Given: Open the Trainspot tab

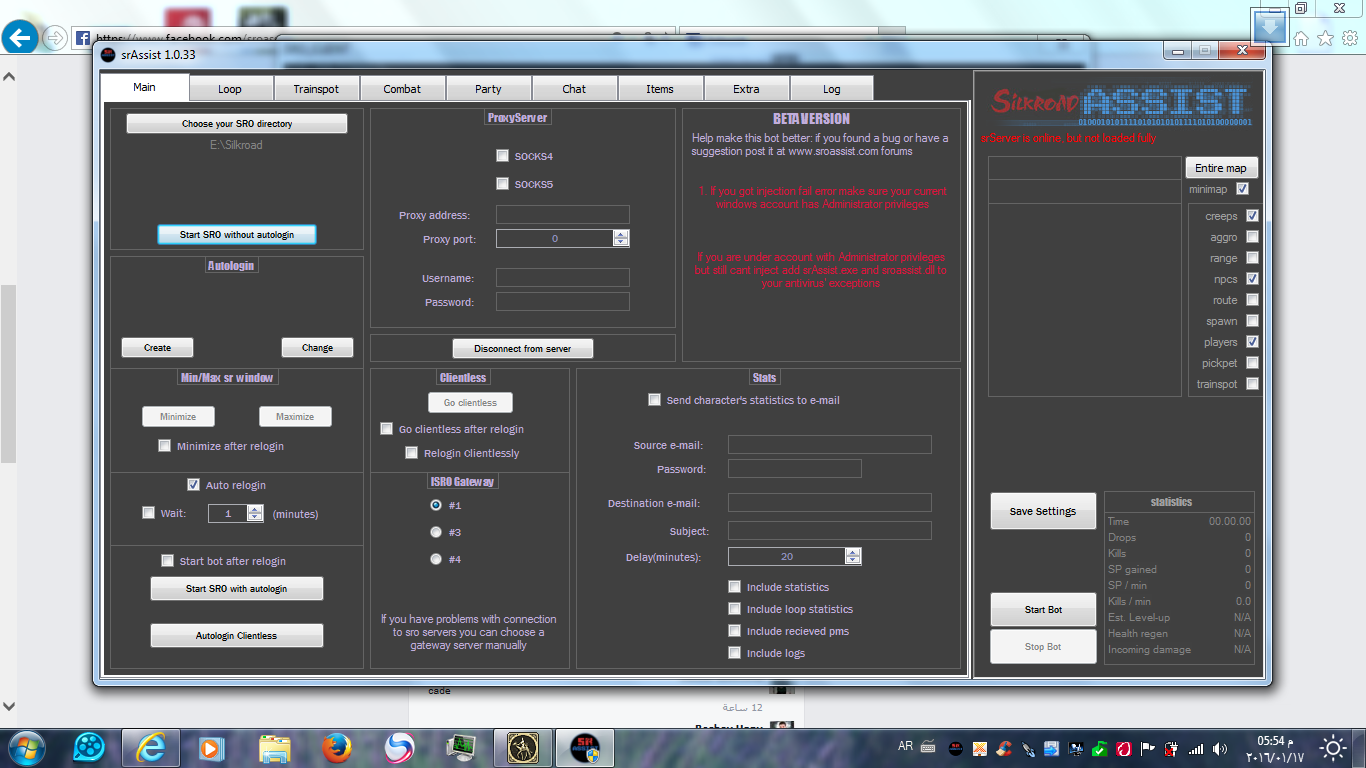Looking at the screenshot, I should pyautogui.click(x=316, y=89).
